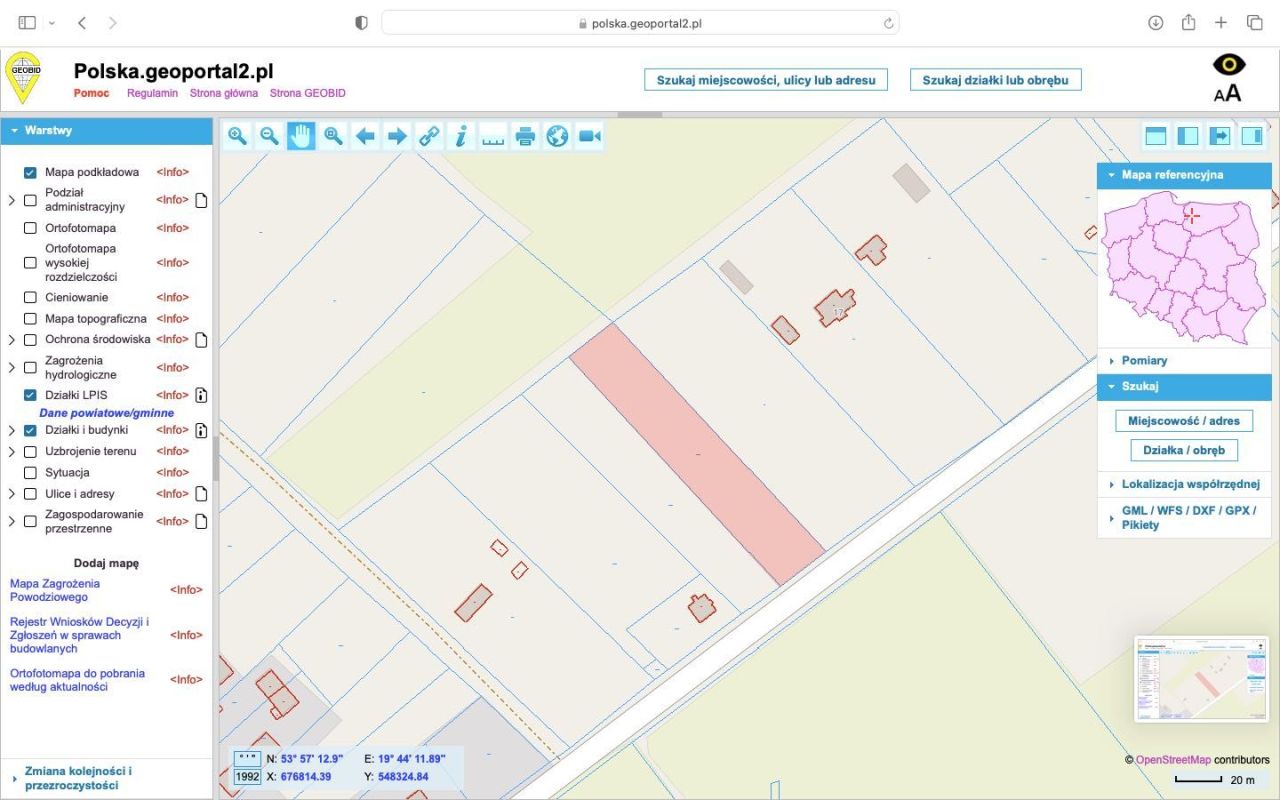Activate the pan hand tool
The image size is (1280, 800).
click(x=301, y=136)
